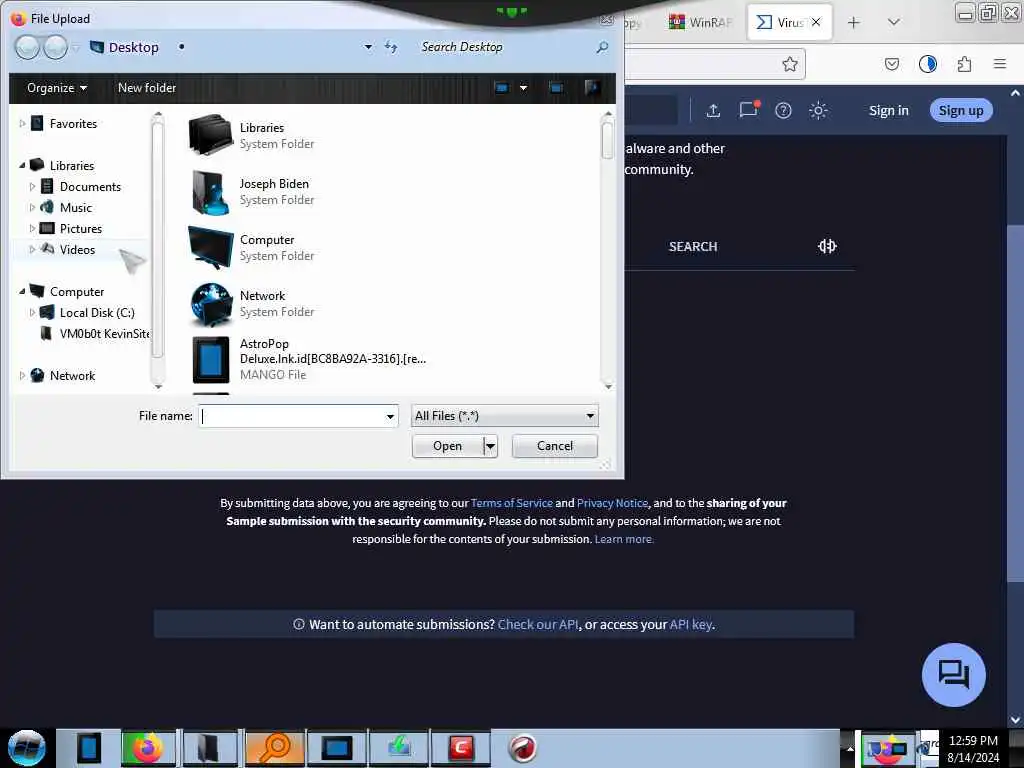Expand the Videos library node
Image resolution: width=1024 pixels, height=768 pixels.
[x=32, y=249]
